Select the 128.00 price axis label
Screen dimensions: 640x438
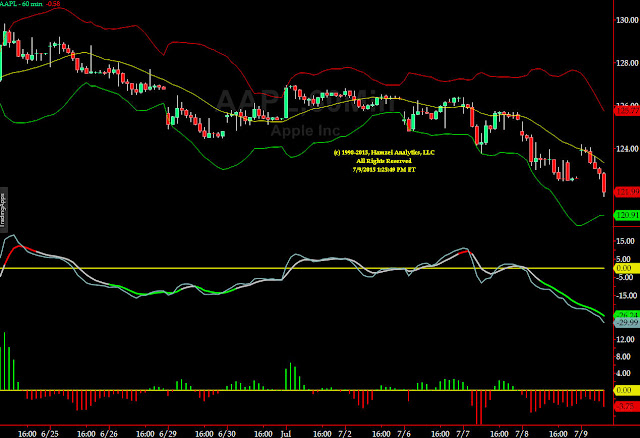click(627, 63)
